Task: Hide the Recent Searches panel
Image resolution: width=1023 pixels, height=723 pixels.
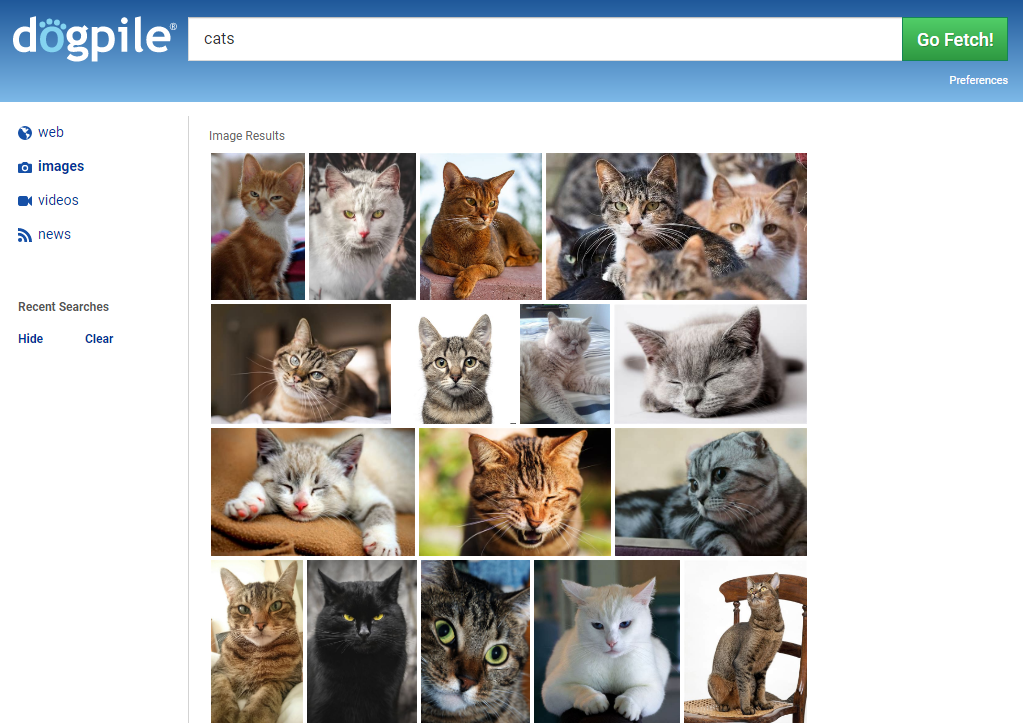Action: tap(30, 339)
